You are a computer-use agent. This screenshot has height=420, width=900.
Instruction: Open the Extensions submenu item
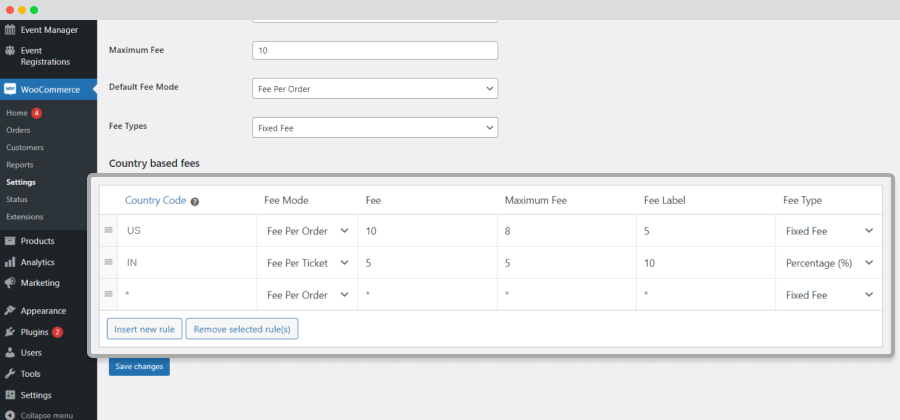25,217
